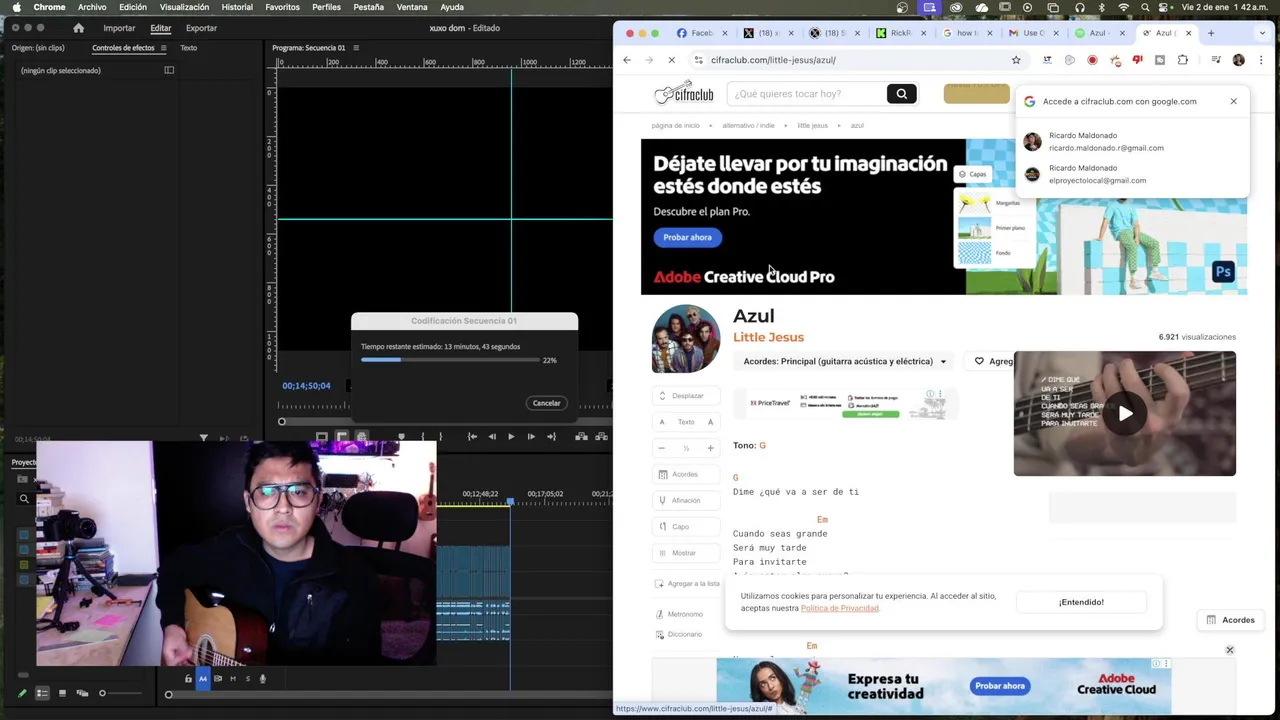The width and height of the screenshot is (1280, 720).
Task: Adjust Project panel thumbnail size slider
Action: [120, 693]
